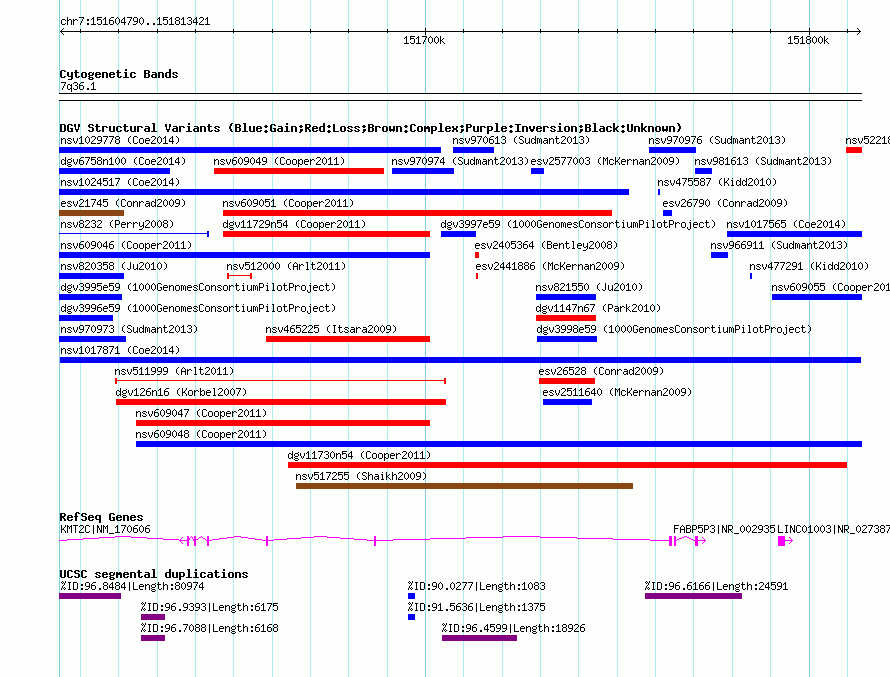Click nsv1017565 (Coe2014) label

(x=786, y=224)
